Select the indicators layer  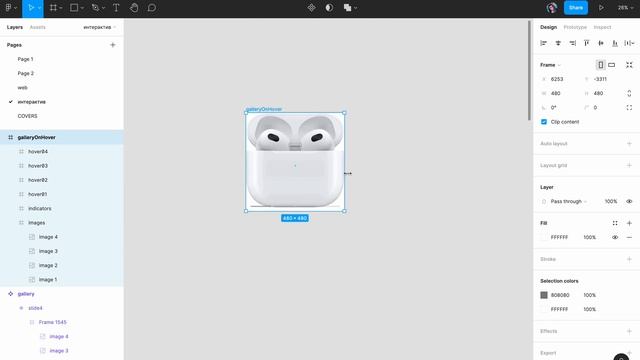point(62,209)
